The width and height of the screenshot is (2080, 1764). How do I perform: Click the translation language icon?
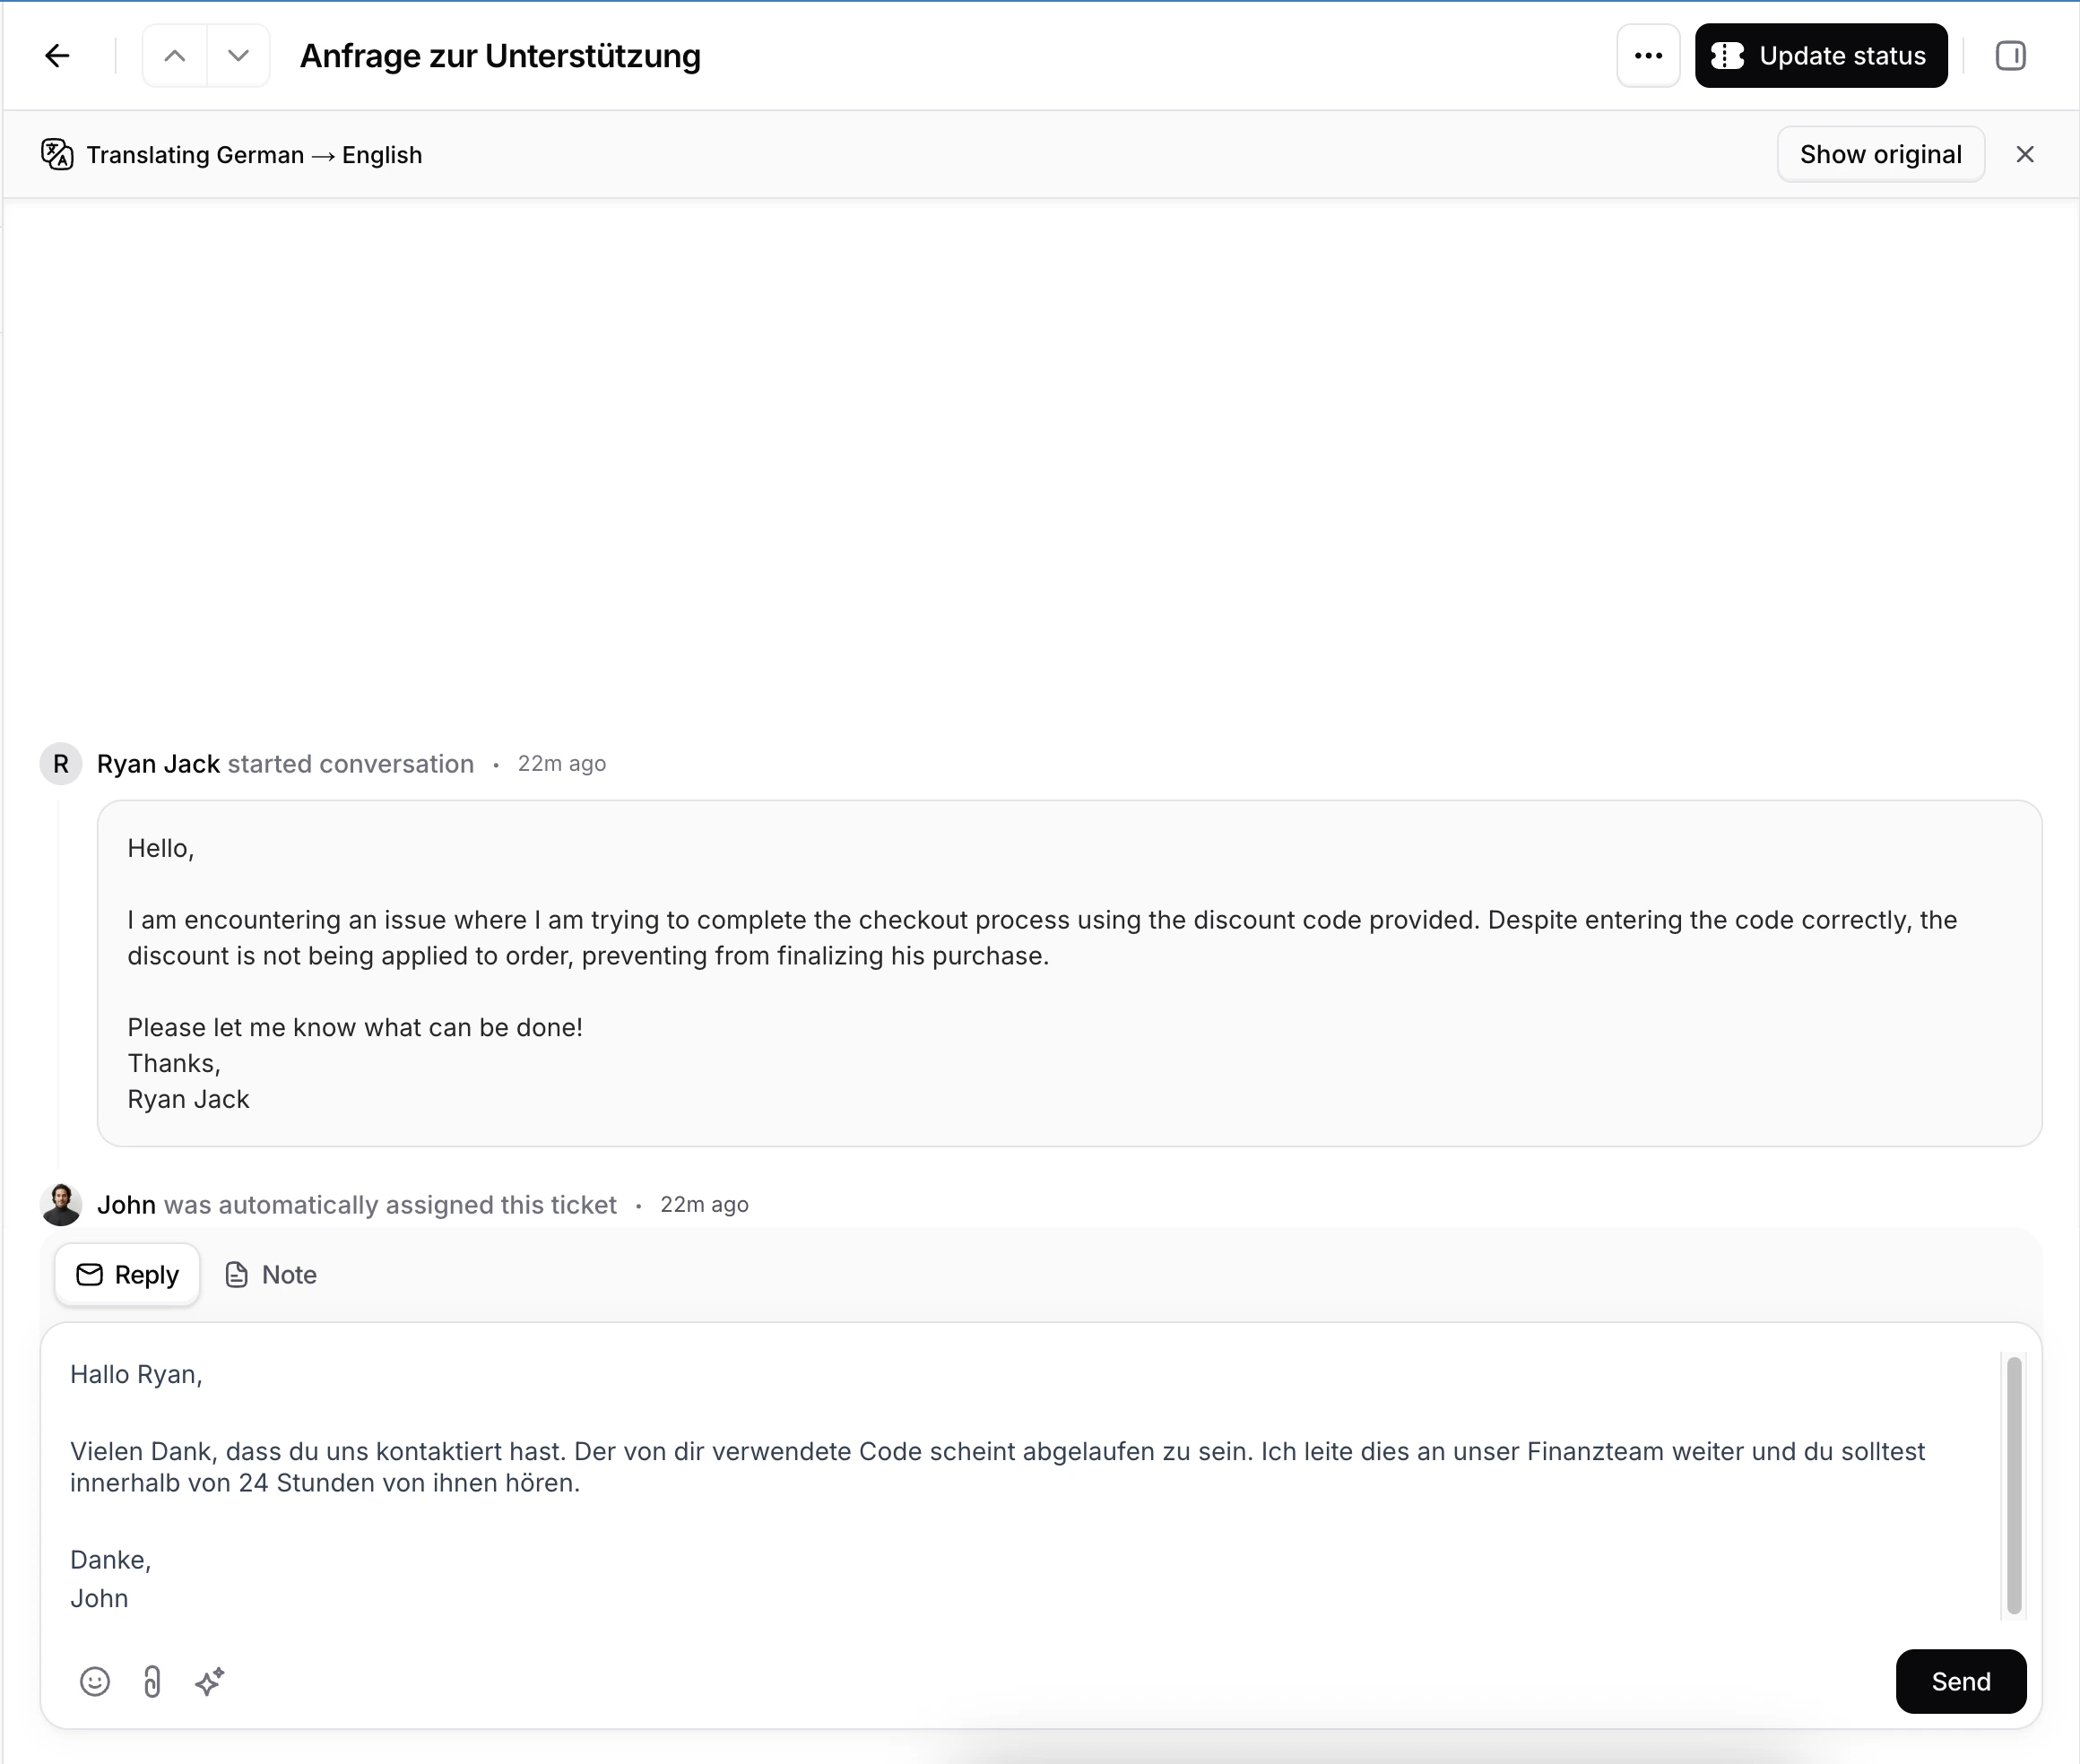coord(57,155)
